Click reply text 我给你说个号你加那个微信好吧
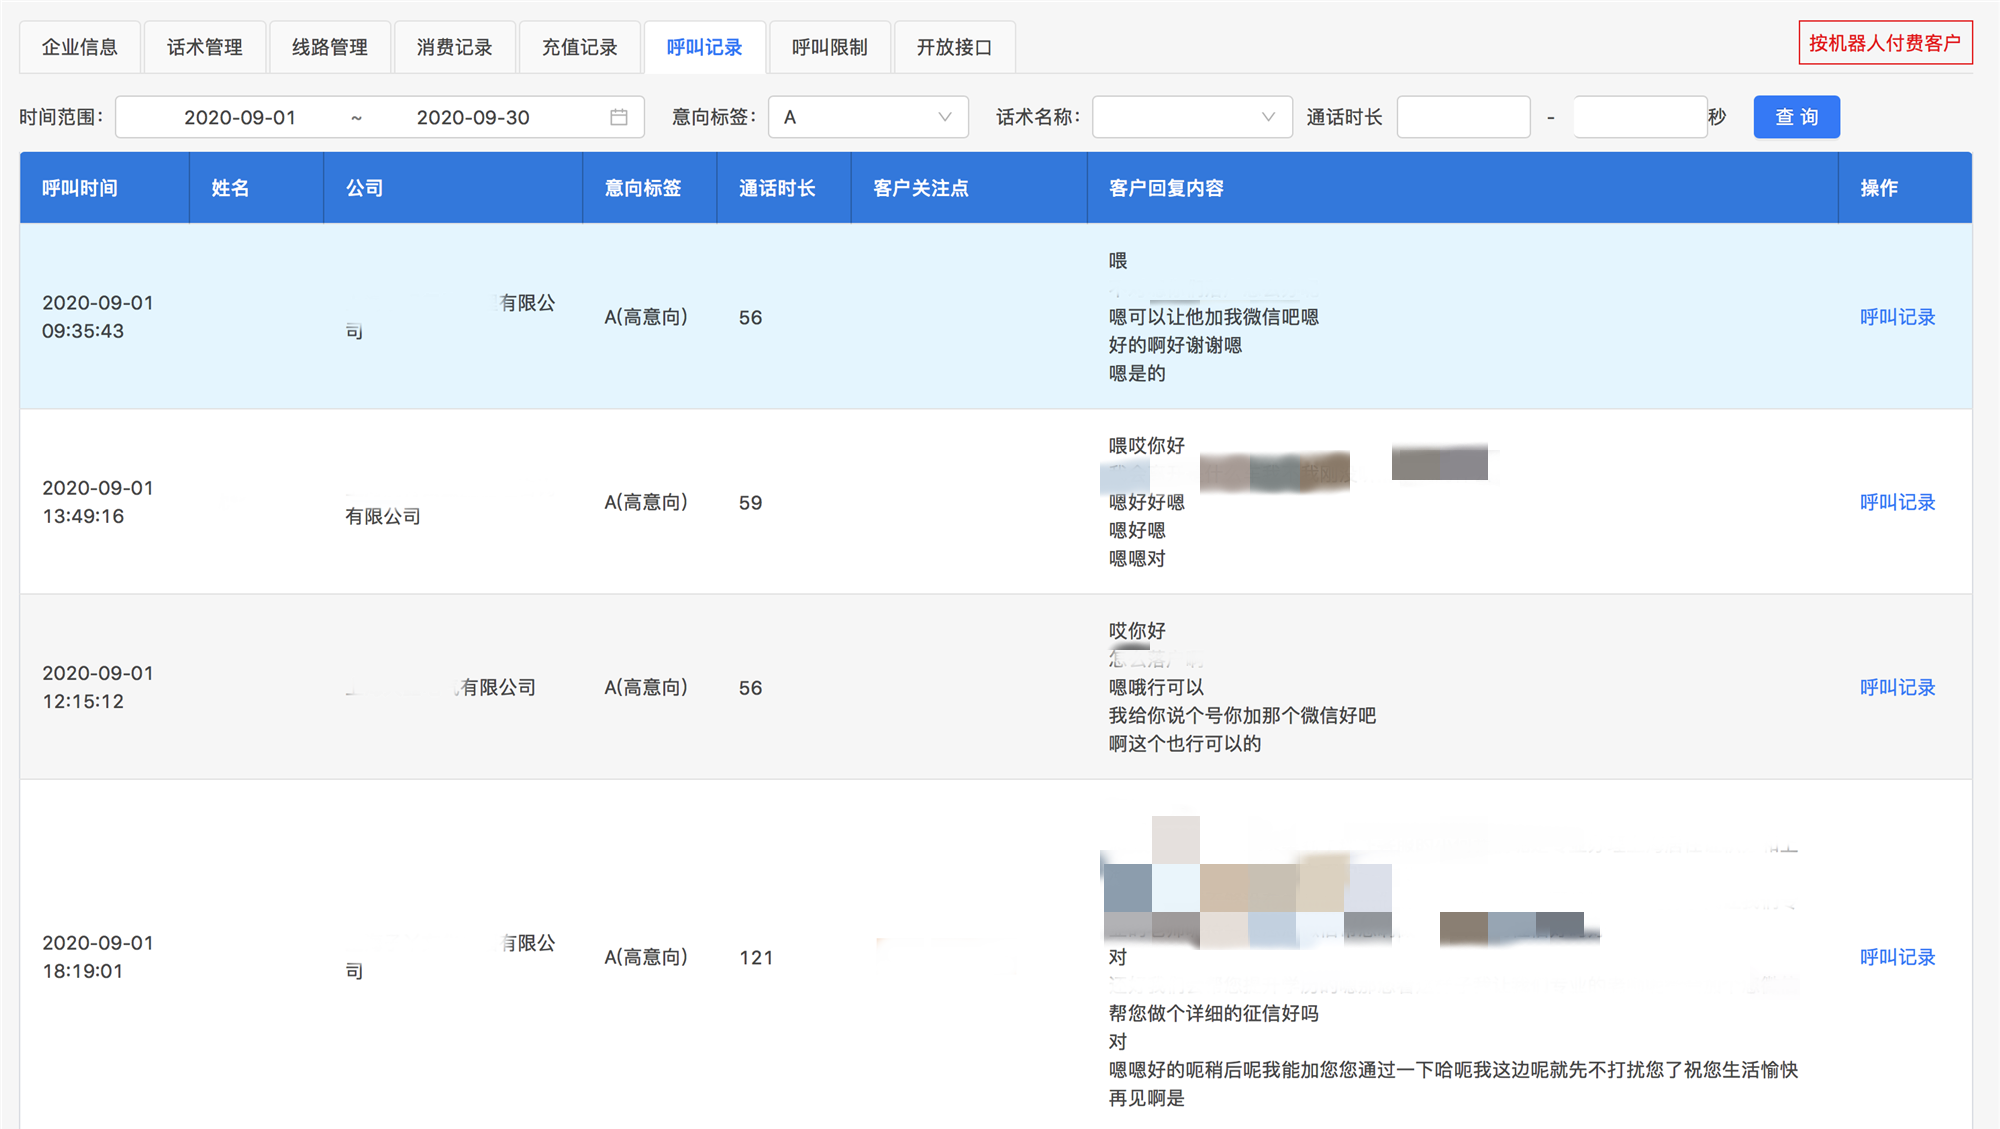The image size is (2000, 1129). point(1242,715)
